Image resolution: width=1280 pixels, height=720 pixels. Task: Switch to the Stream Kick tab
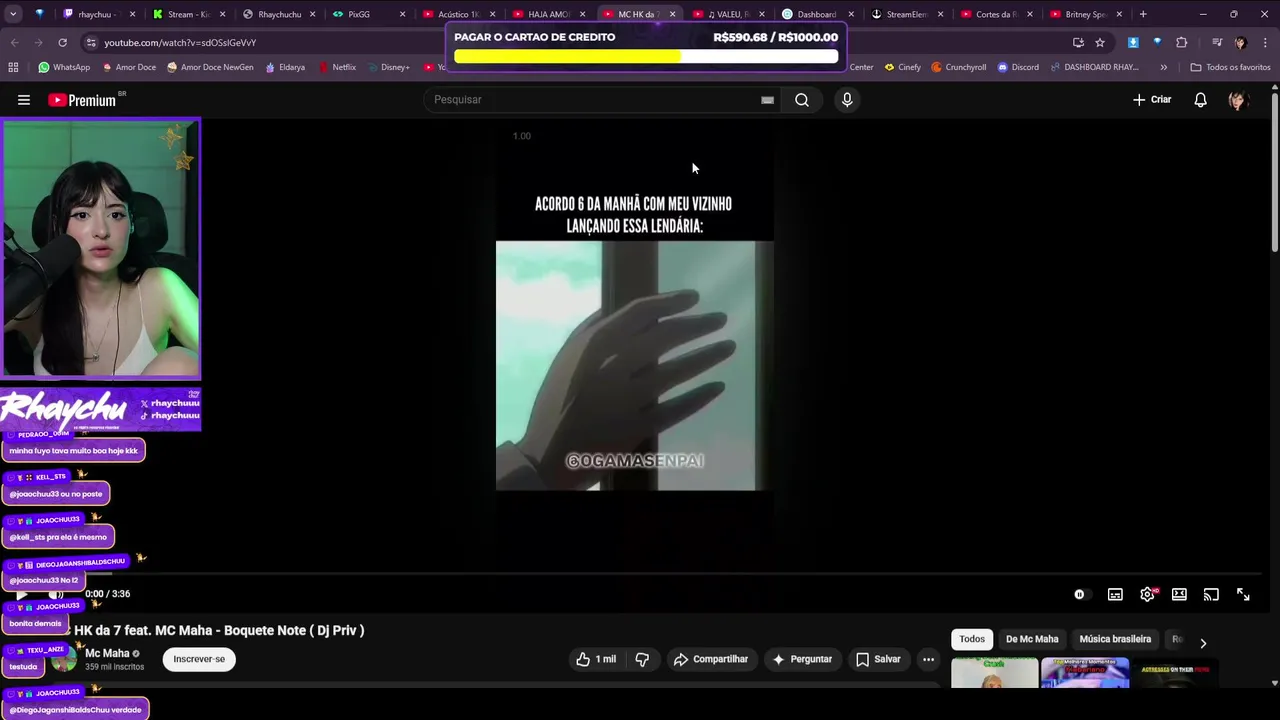pos(188,14)
